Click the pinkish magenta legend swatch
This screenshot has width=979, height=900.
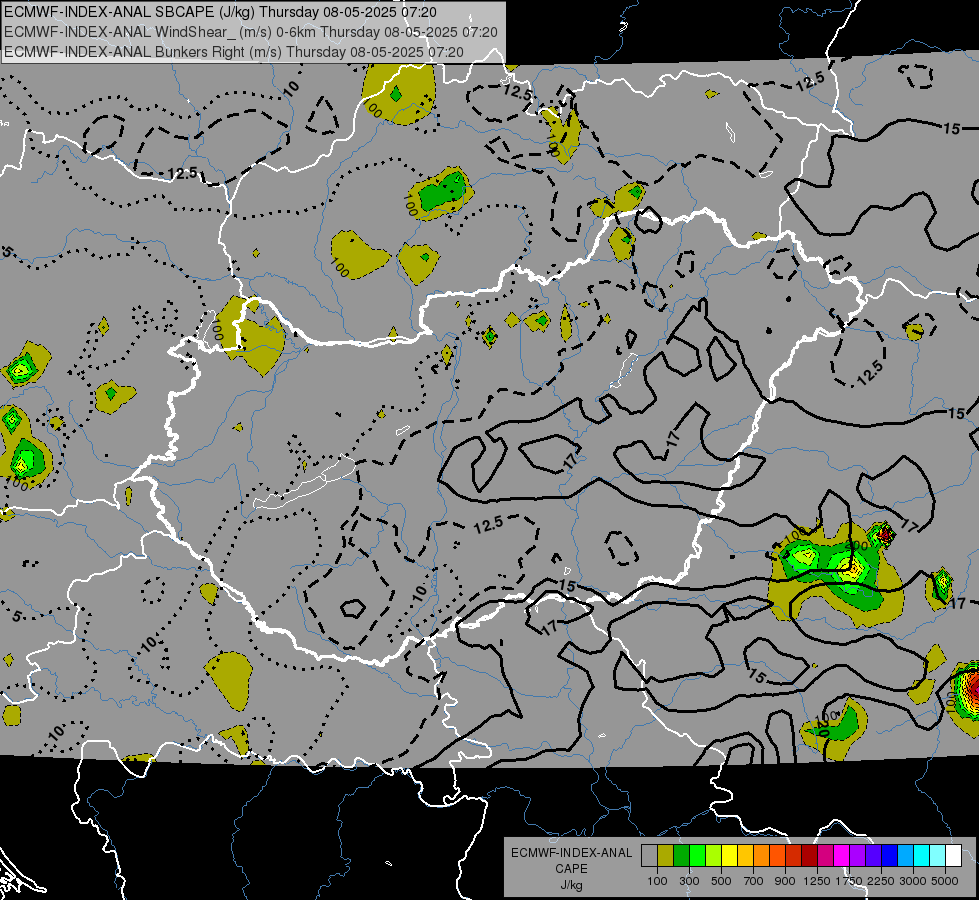[825, 856]
